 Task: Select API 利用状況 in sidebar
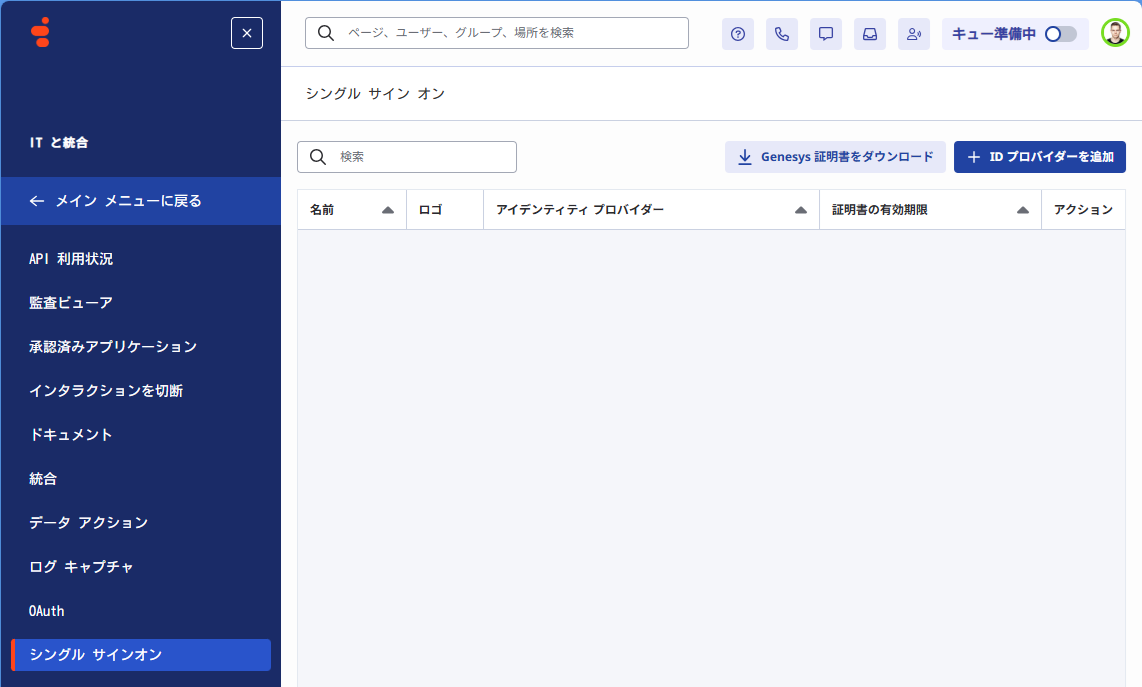[x=71, y=259]
